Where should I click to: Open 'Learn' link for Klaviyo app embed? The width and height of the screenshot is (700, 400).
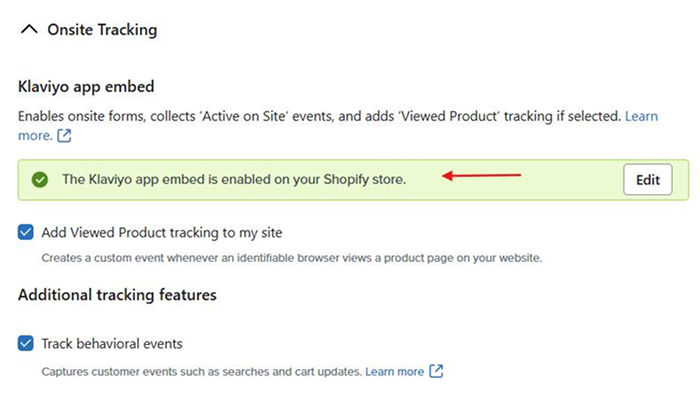pos(641,116)
